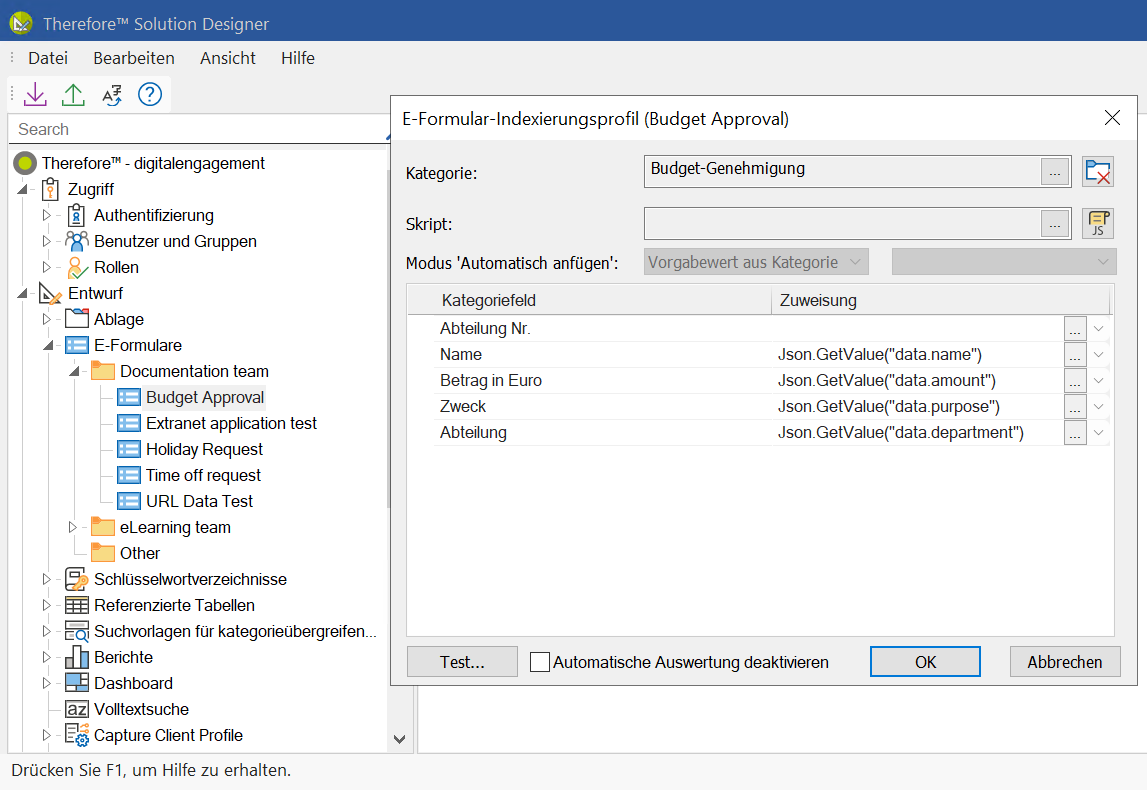1147x790 pixels.
Task: Collapse the Zugriff tree node
Action: (22, 189)
